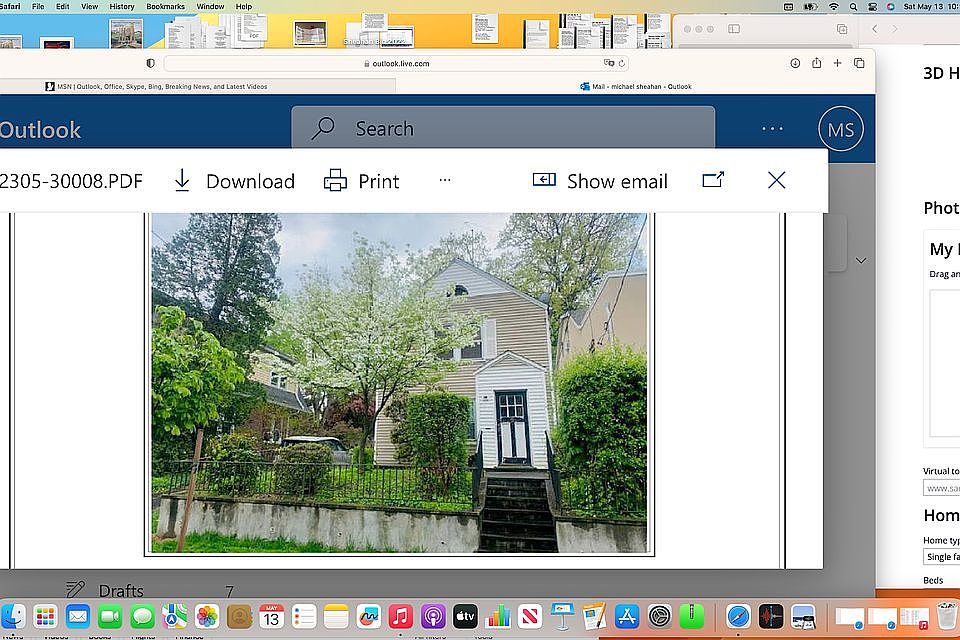
Task: Show Safari downloads
Action: (795, 63)
